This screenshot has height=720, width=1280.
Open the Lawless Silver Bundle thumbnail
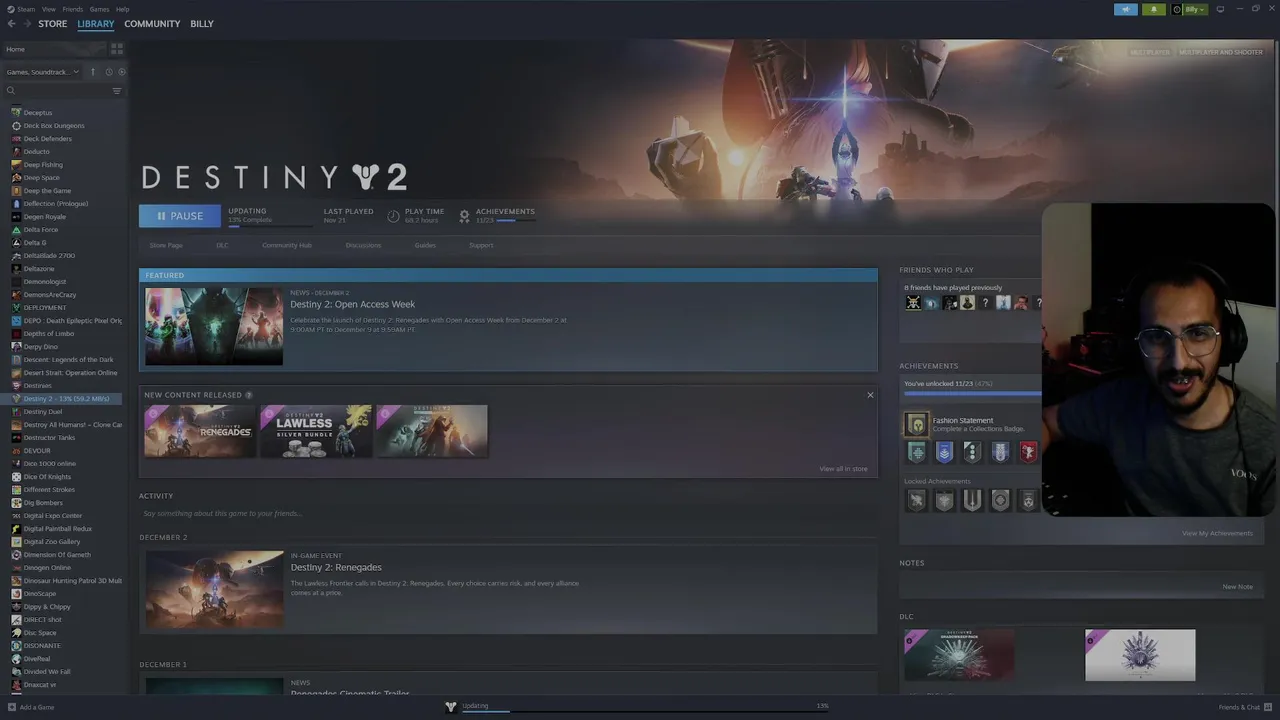pos(316,431)
